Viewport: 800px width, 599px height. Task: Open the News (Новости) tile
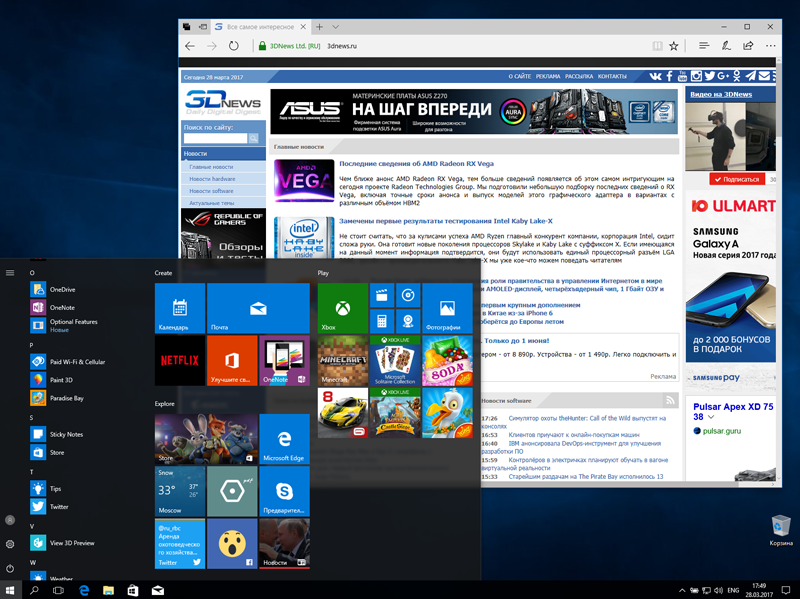click(x=284, y=543)
